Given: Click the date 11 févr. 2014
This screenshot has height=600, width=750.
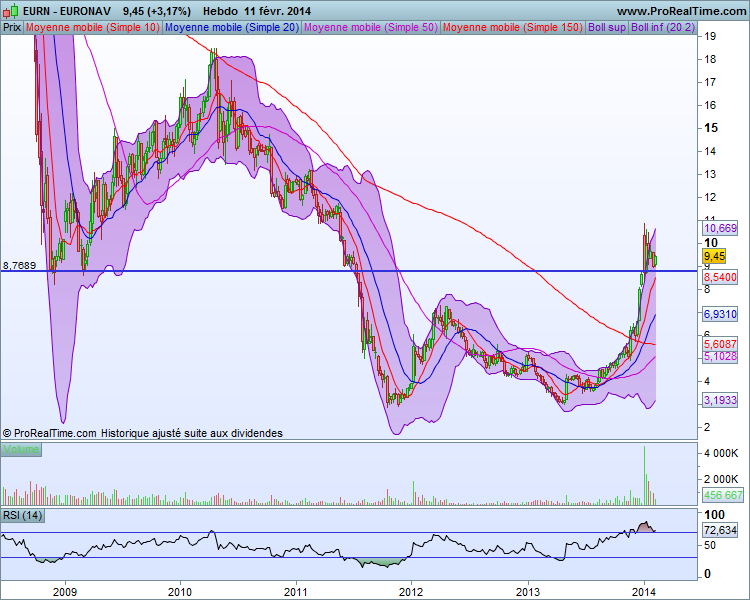Looking at the screenshot, I should coord(277,11).
